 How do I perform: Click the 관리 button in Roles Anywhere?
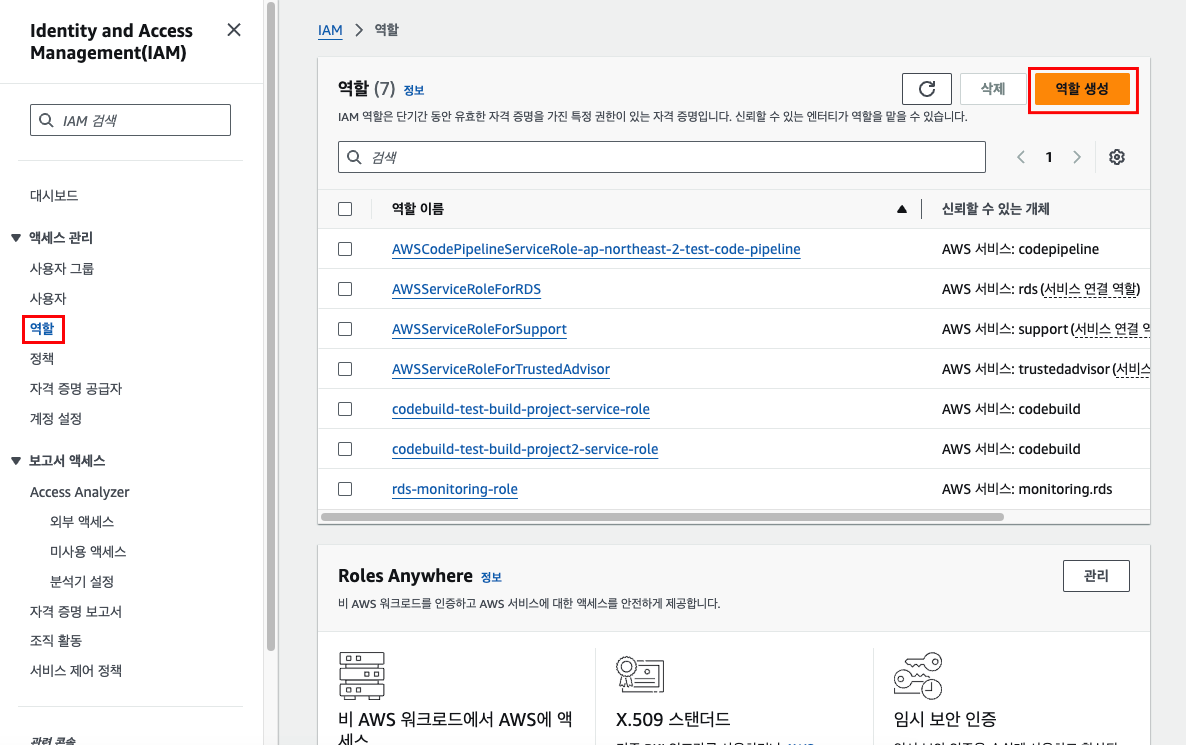1096,576
